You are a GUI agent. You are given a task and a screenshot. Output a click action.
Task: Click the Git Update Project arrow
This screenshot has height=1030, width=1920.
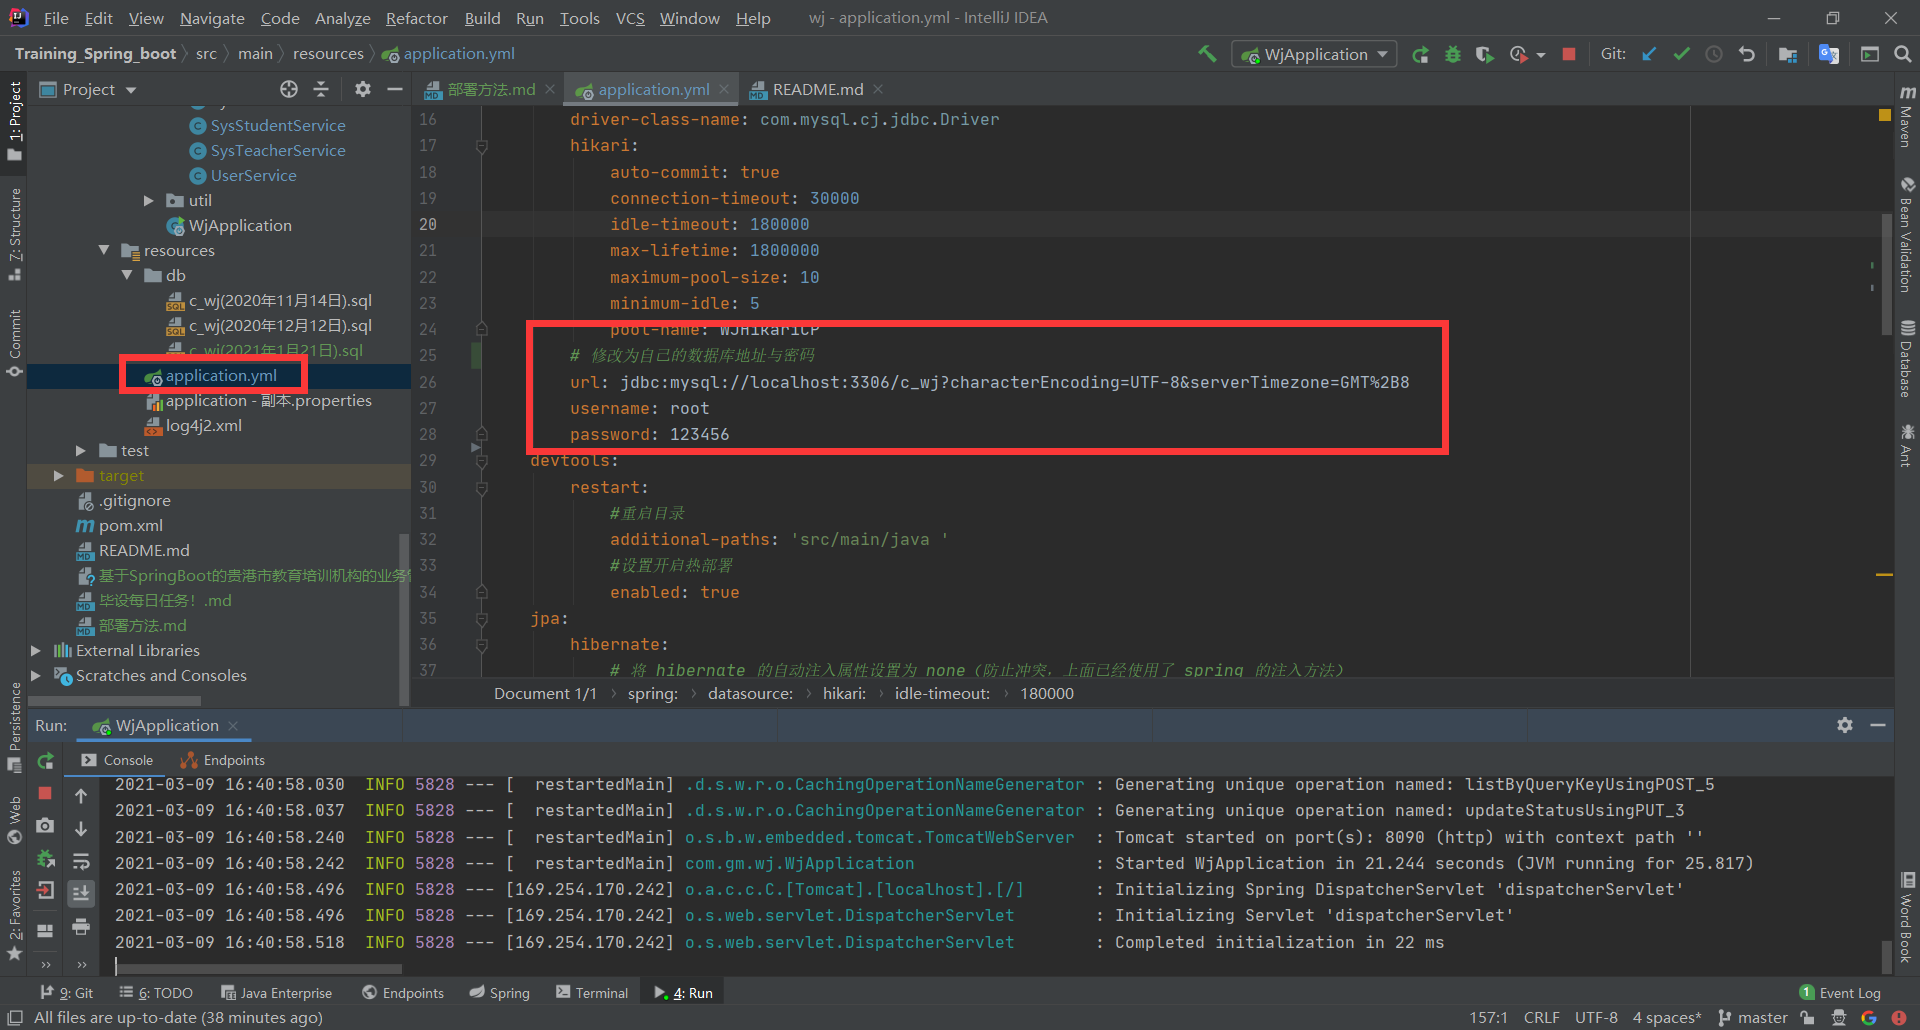click(1649, 54)
